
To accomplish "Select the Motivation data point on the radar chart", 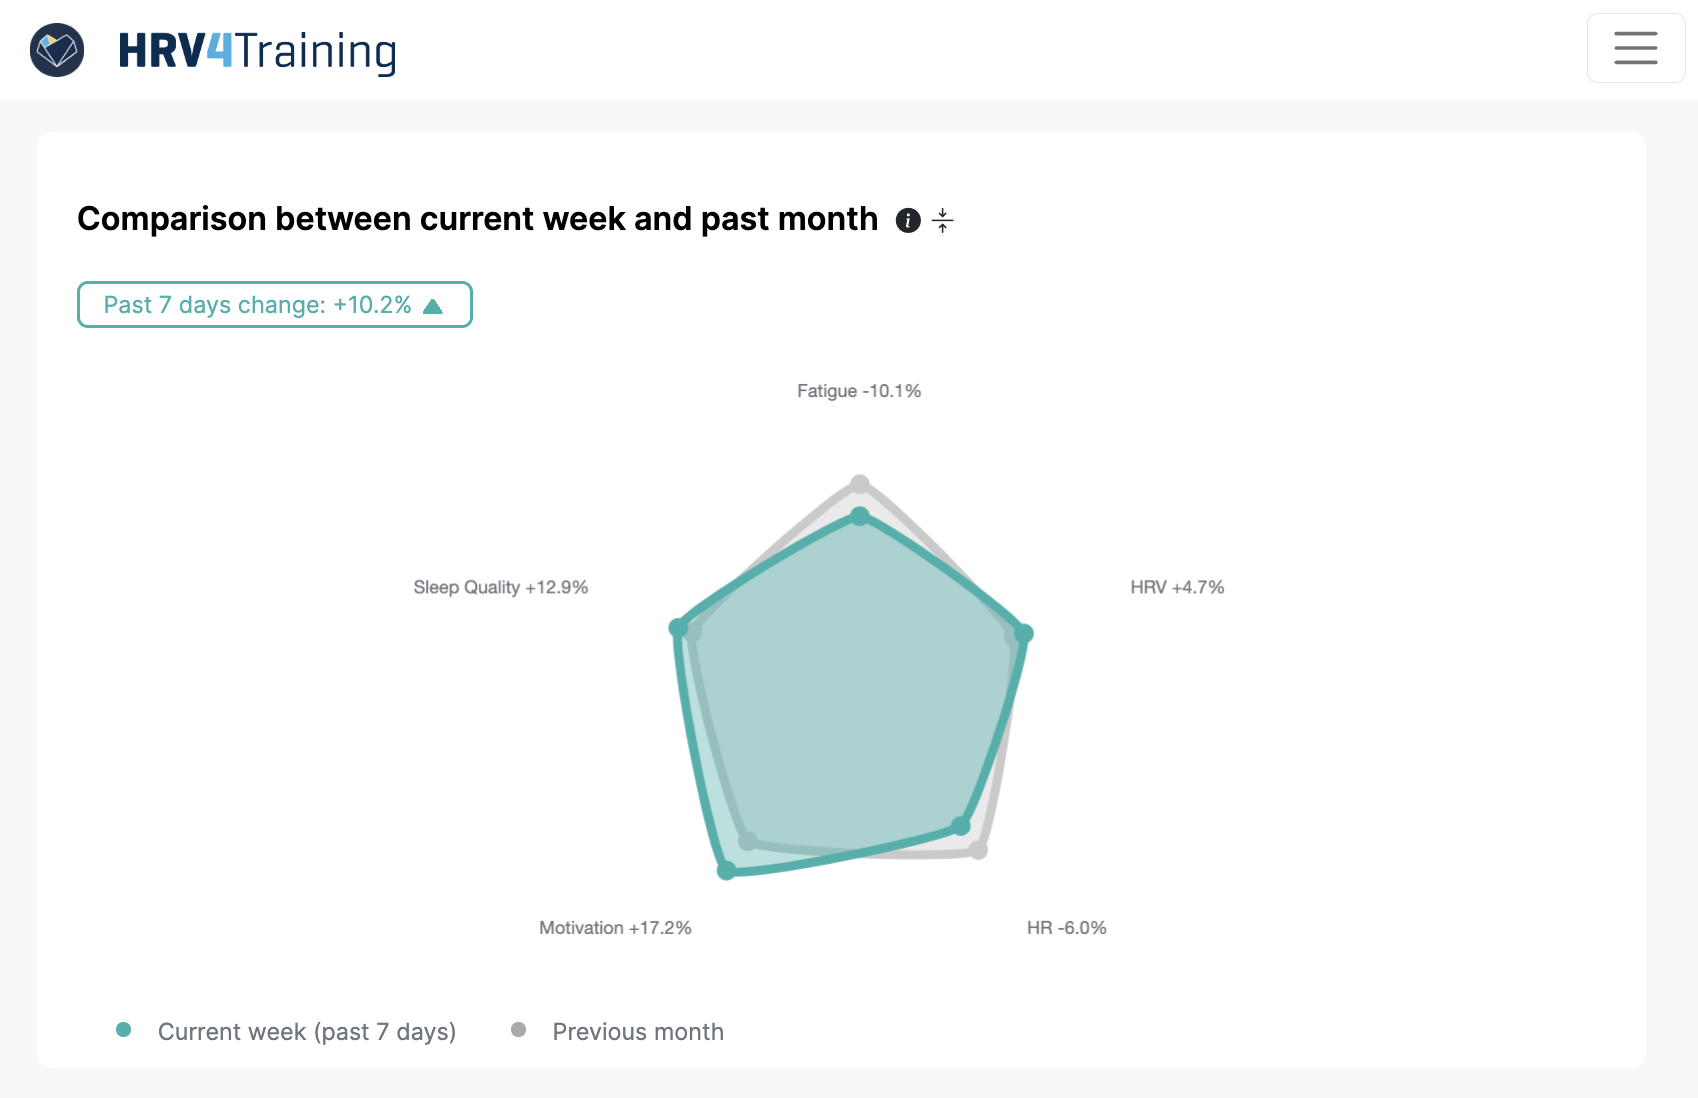I will [726, 872].
